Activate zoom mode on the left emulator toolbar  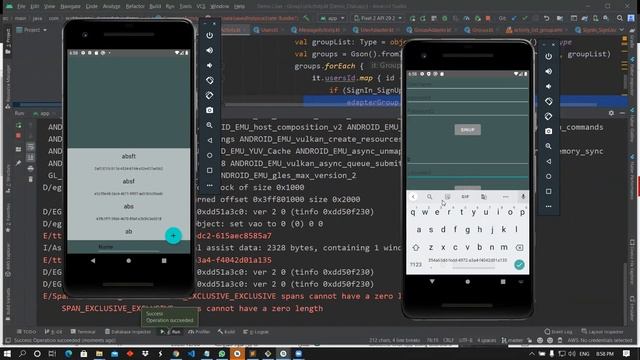point(209,125)
